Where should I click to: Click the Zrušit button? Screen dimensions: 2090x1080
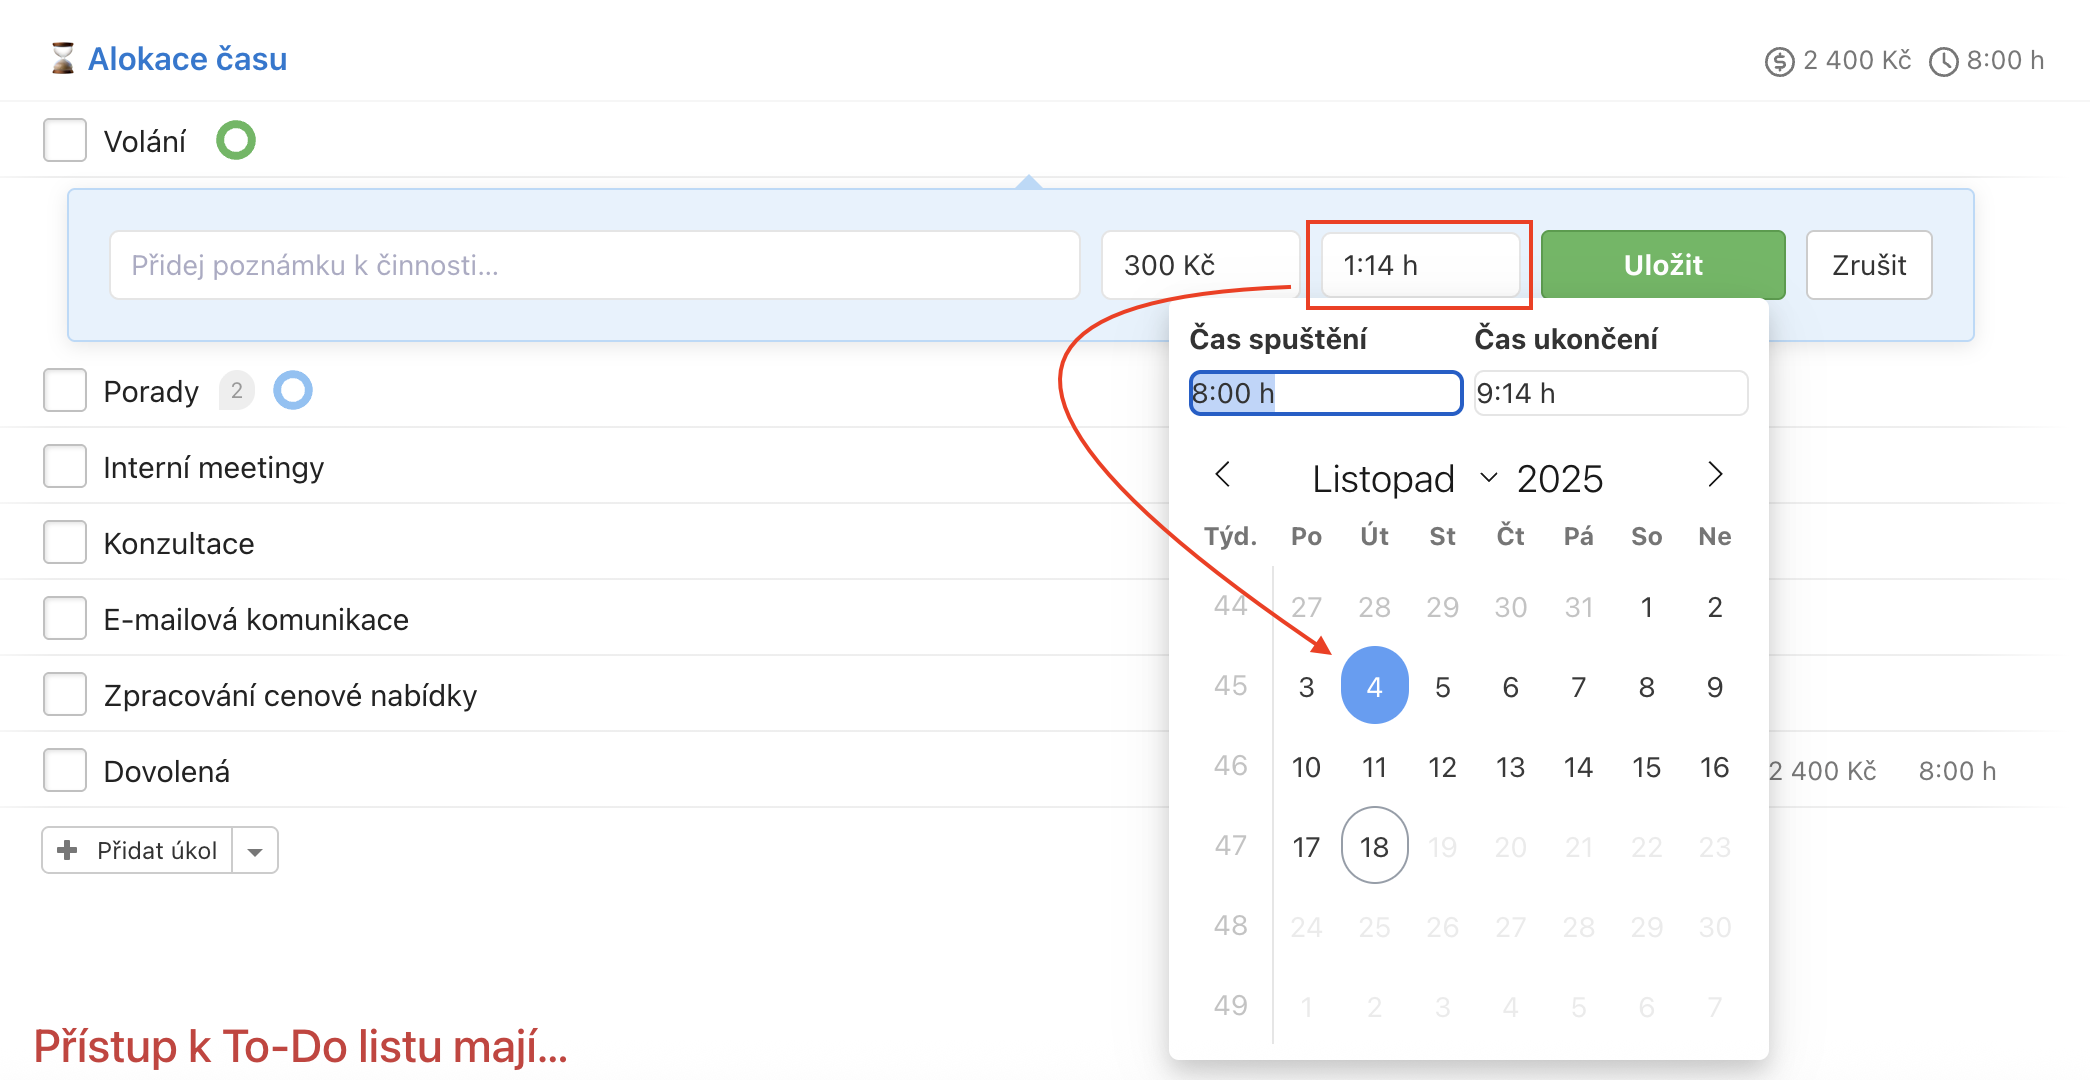1868,265
